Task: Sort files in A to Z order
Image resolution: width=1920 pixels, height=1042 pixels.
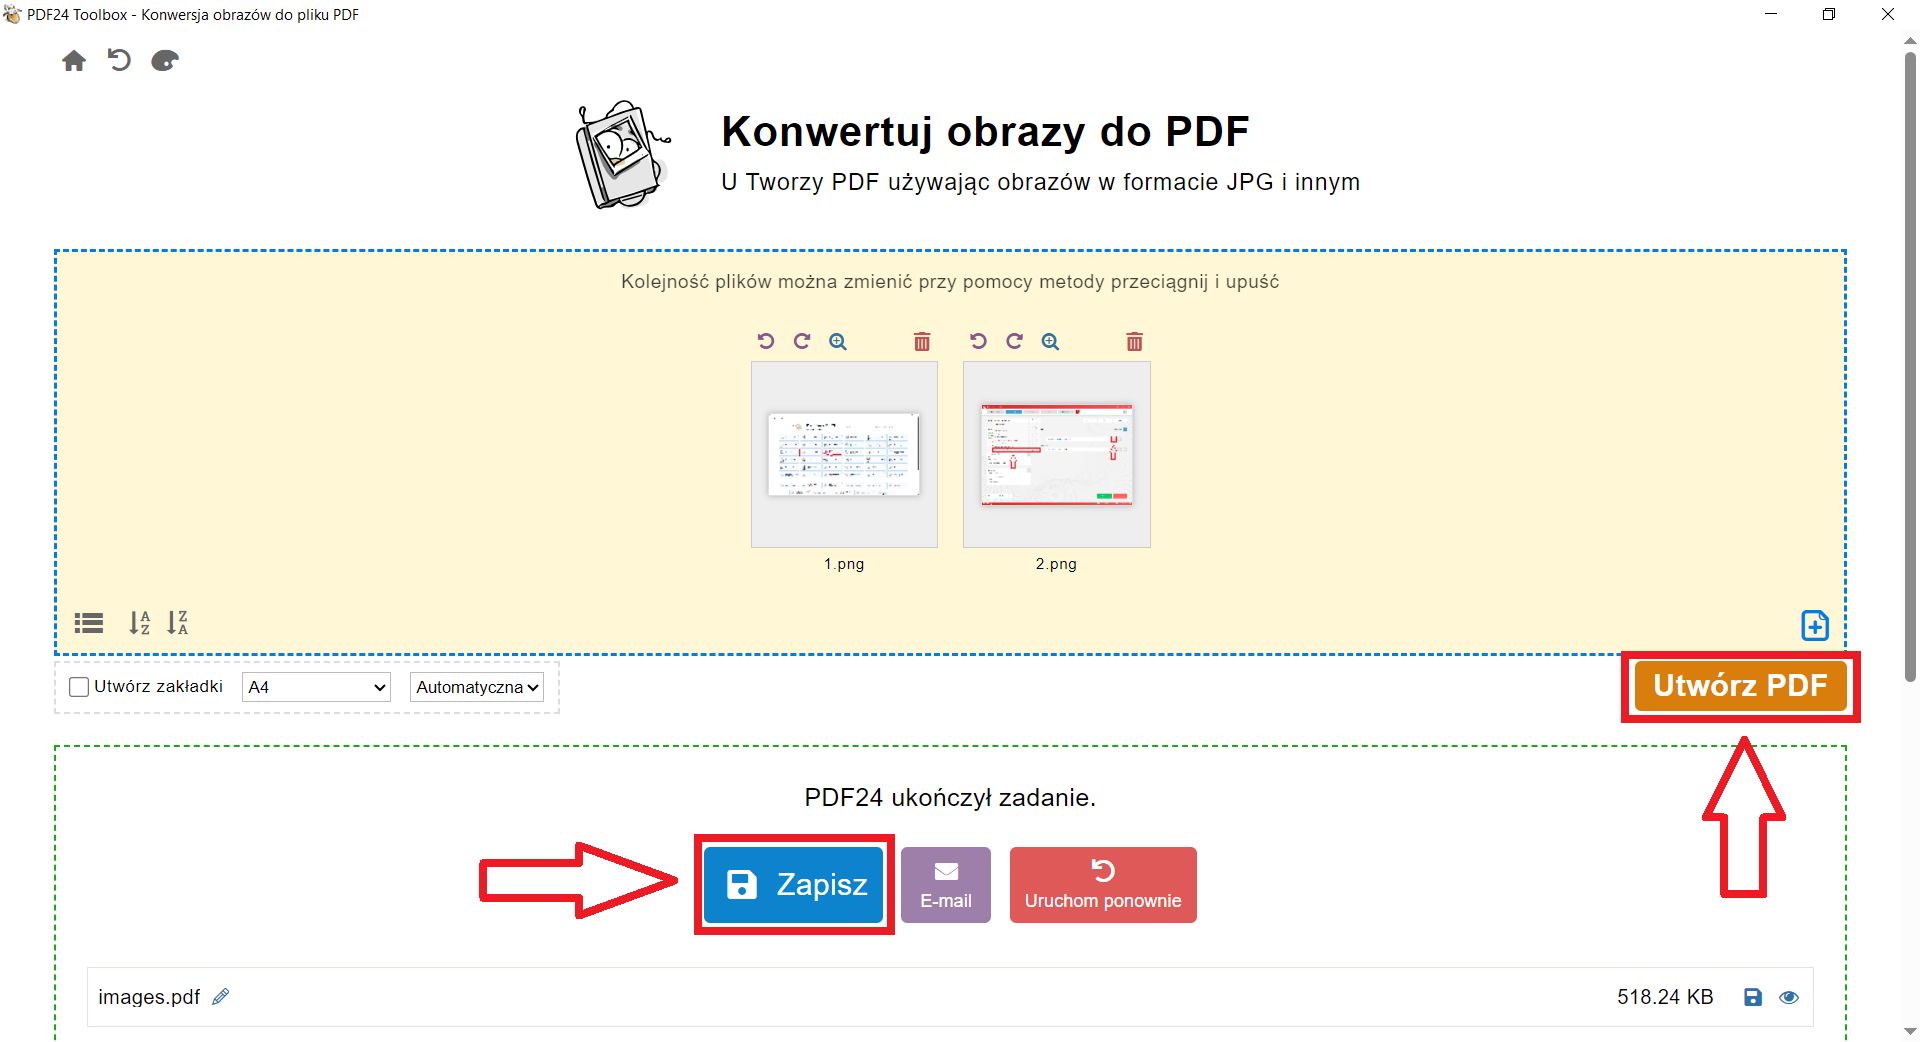Action: [x=139, y=623]
